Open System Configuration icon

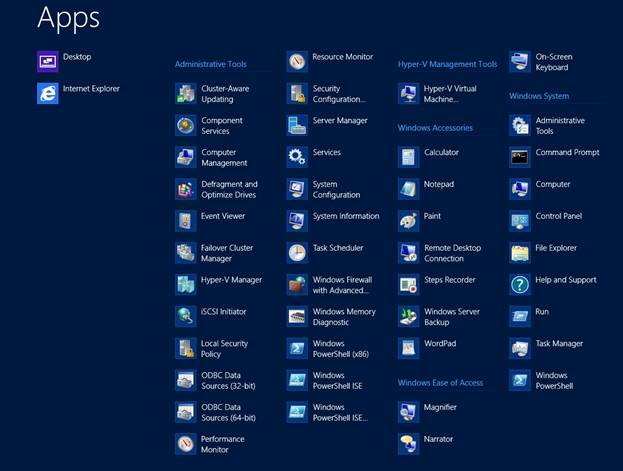tap(297, 189)
